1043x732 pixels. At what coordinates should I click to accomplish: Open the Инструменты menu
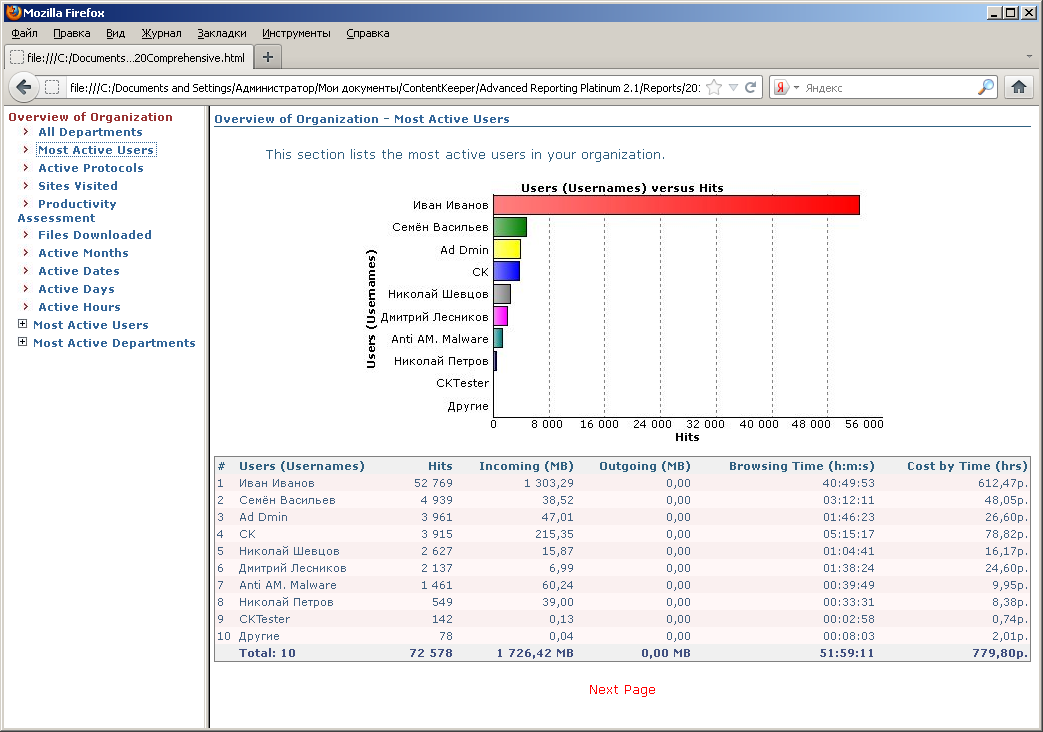click(296, 33)
